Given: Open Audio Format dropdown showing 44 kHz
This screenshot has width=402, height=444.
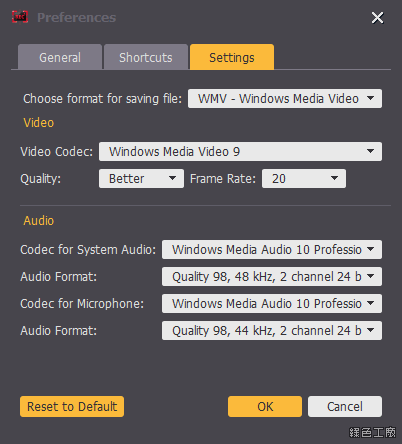Looking at the screenshot, I should [272, 331].
